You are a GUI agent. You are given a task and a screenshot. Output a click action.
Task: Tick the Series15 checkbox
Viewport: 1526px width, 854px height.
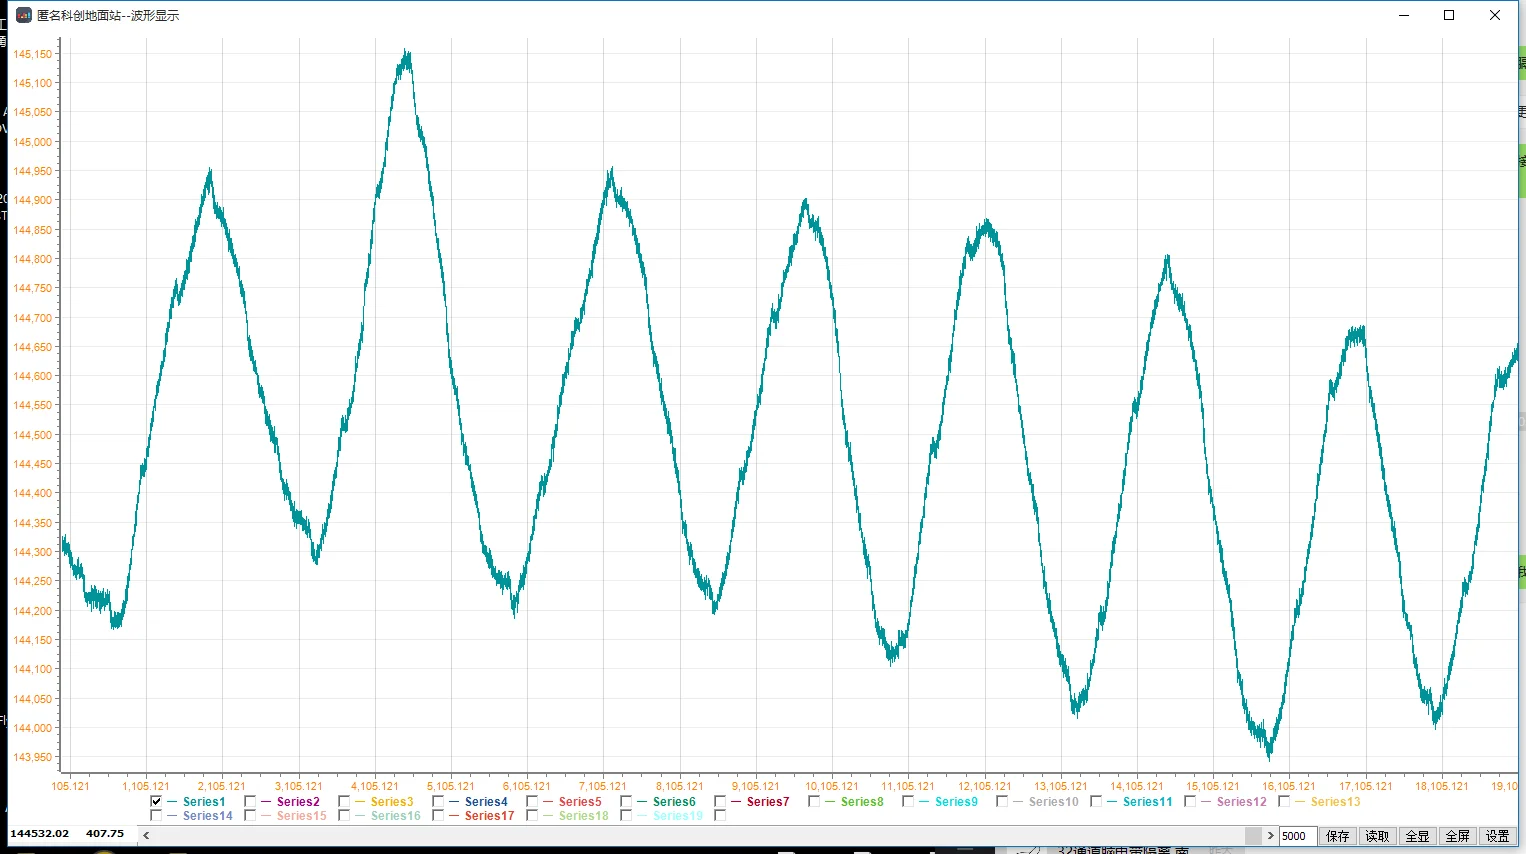(250, 816)
